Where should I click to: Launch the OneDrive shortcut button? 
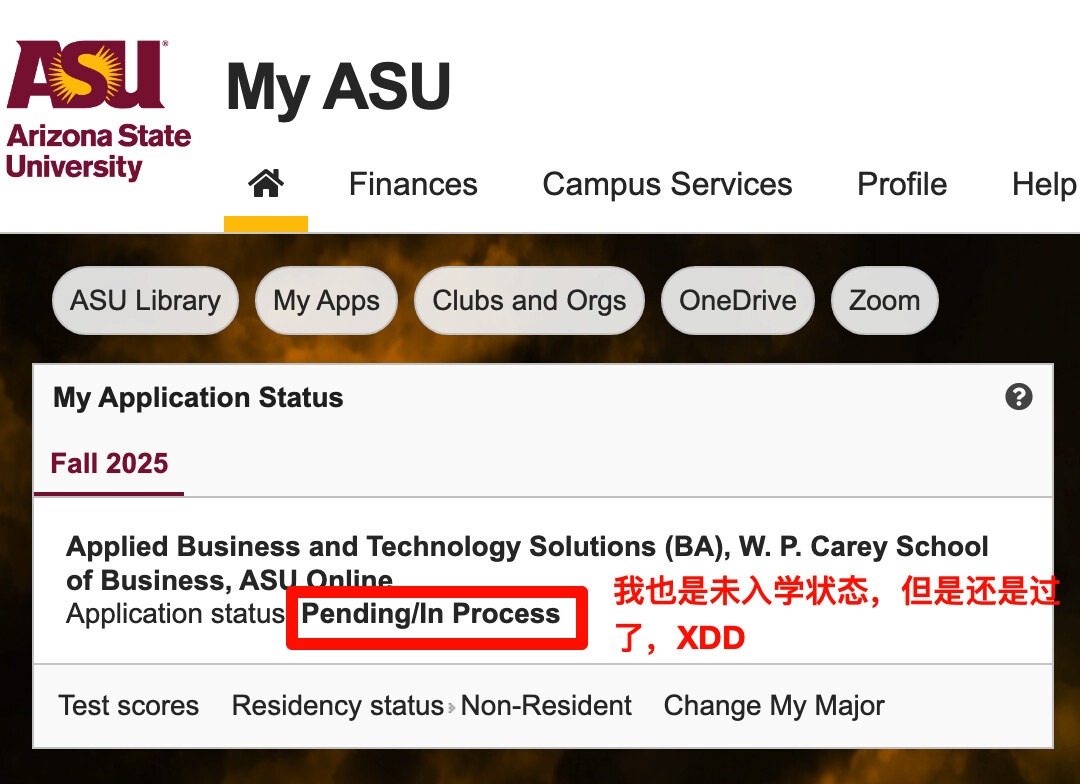click(x=738, y=300)
